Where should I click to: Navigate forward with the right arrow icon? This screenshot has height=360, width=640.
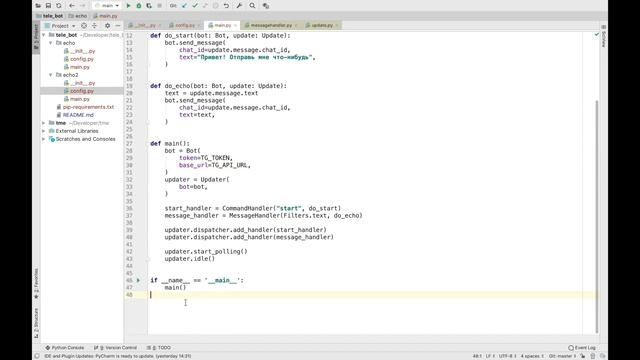[x=82, y=6]
